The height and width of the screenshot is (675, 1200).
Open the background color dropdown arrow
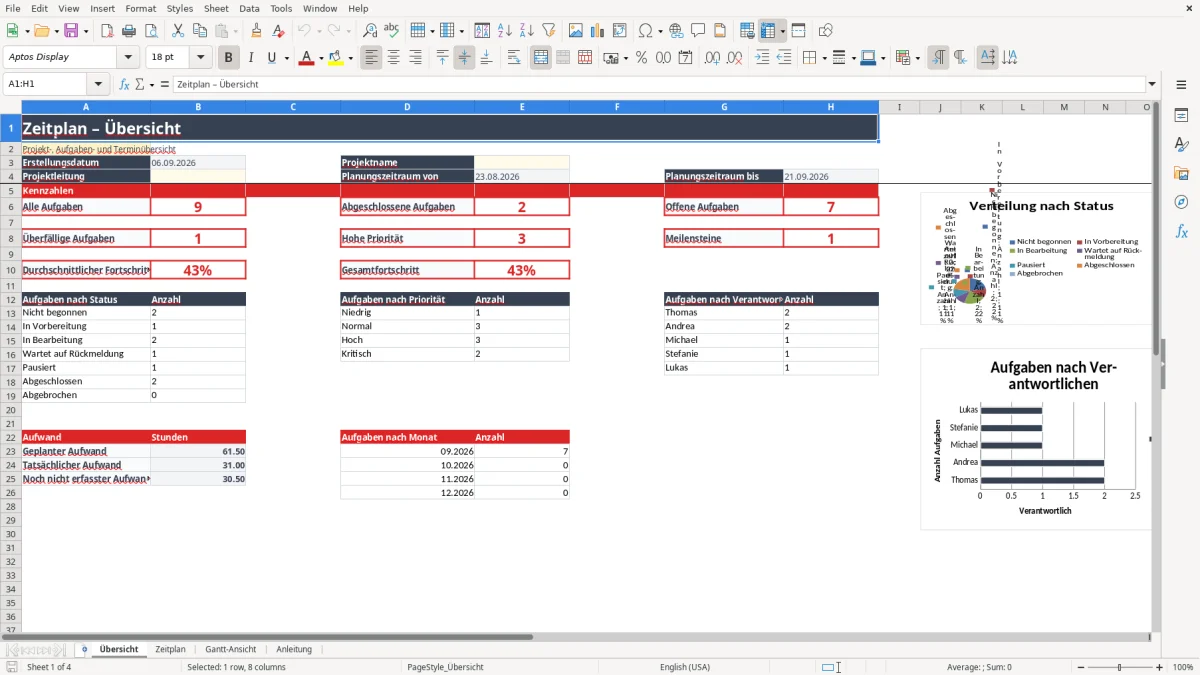pyautogui.click(x=351, y=58)
